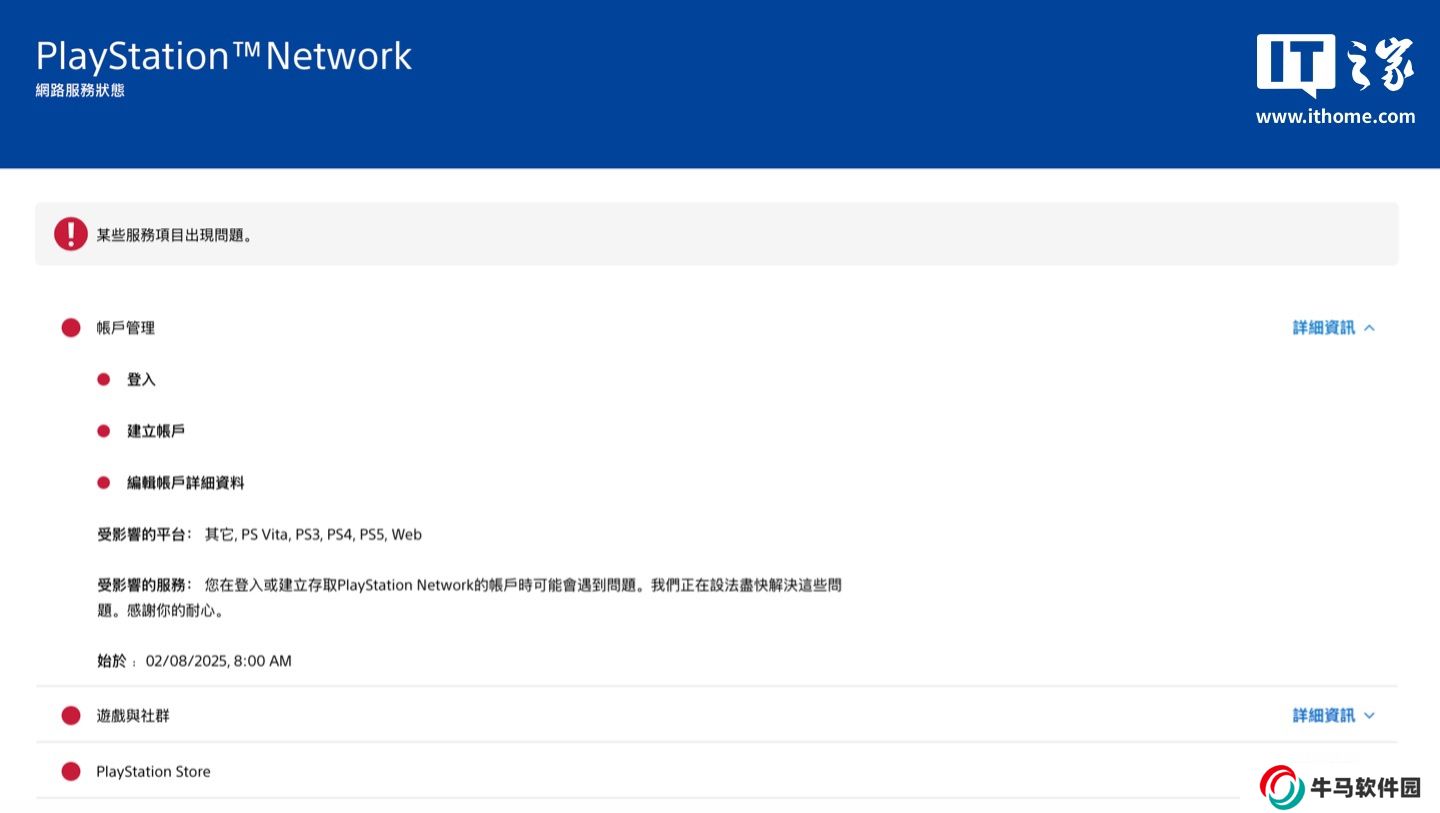Click the IT之家 logo in the header
Image resolution: width=1440 pixels, height=813 pixels.
coord(1335,65)
